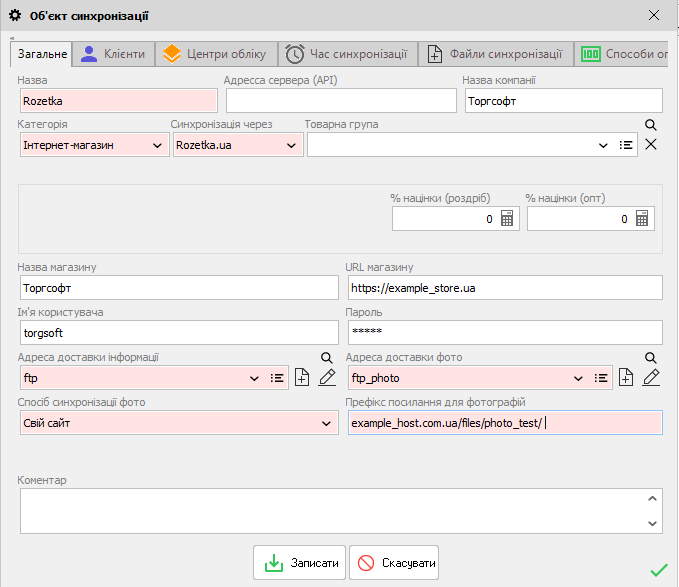Clear Товарна група with the X icon
The width and height of the screenshot is (679, 587).
click(651, 145)
